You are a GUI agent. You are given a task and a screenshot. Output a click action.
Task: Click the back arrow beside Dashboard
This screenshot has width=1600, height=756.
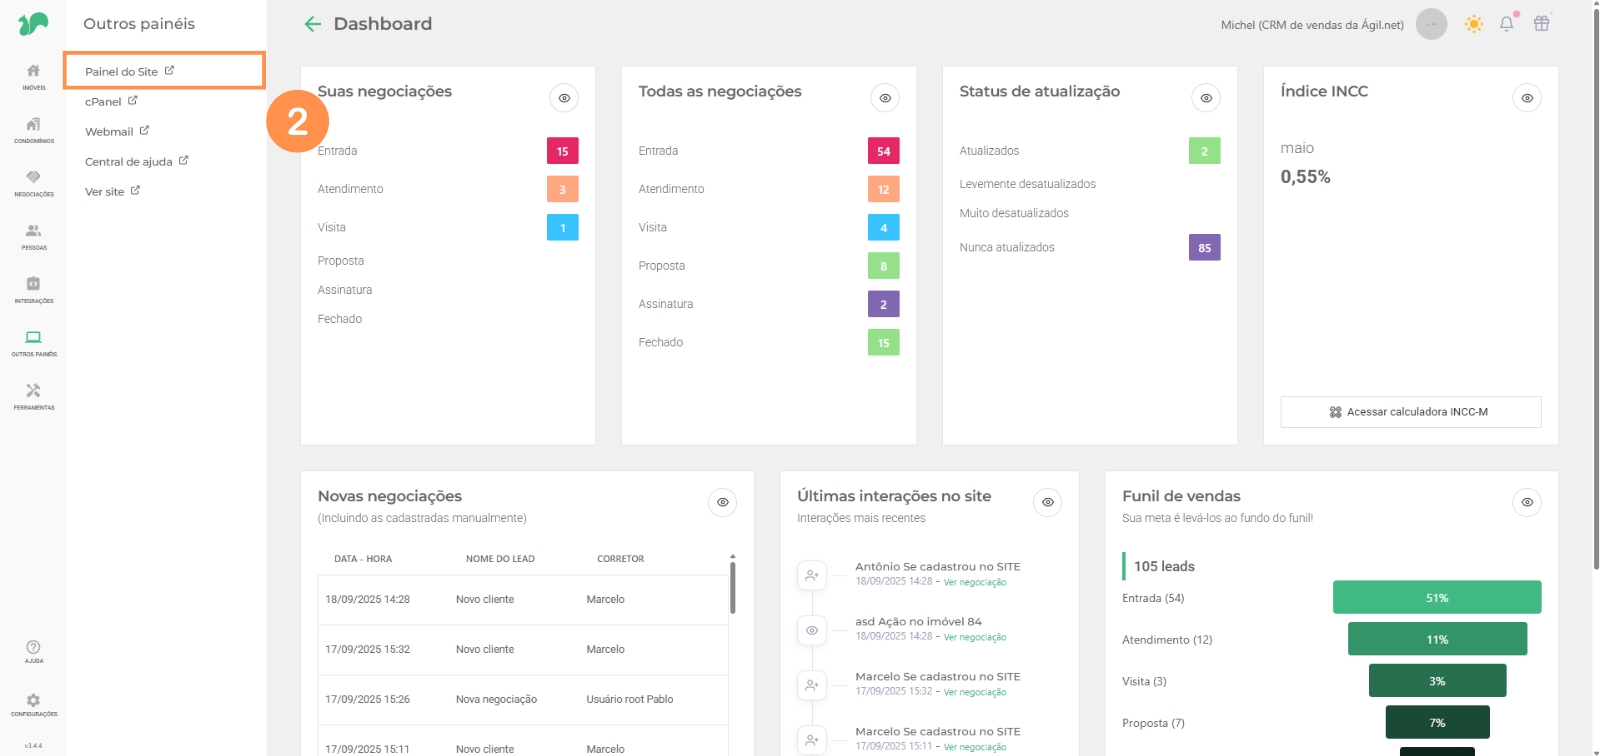pos(313,24)
